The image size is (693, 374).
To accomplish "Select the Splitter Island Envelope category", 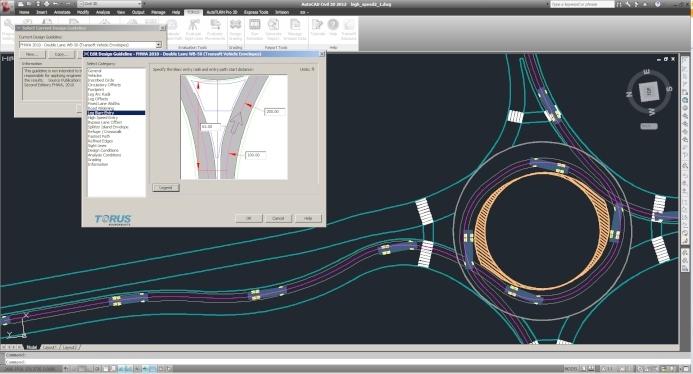I will click(x=108, y=127).
